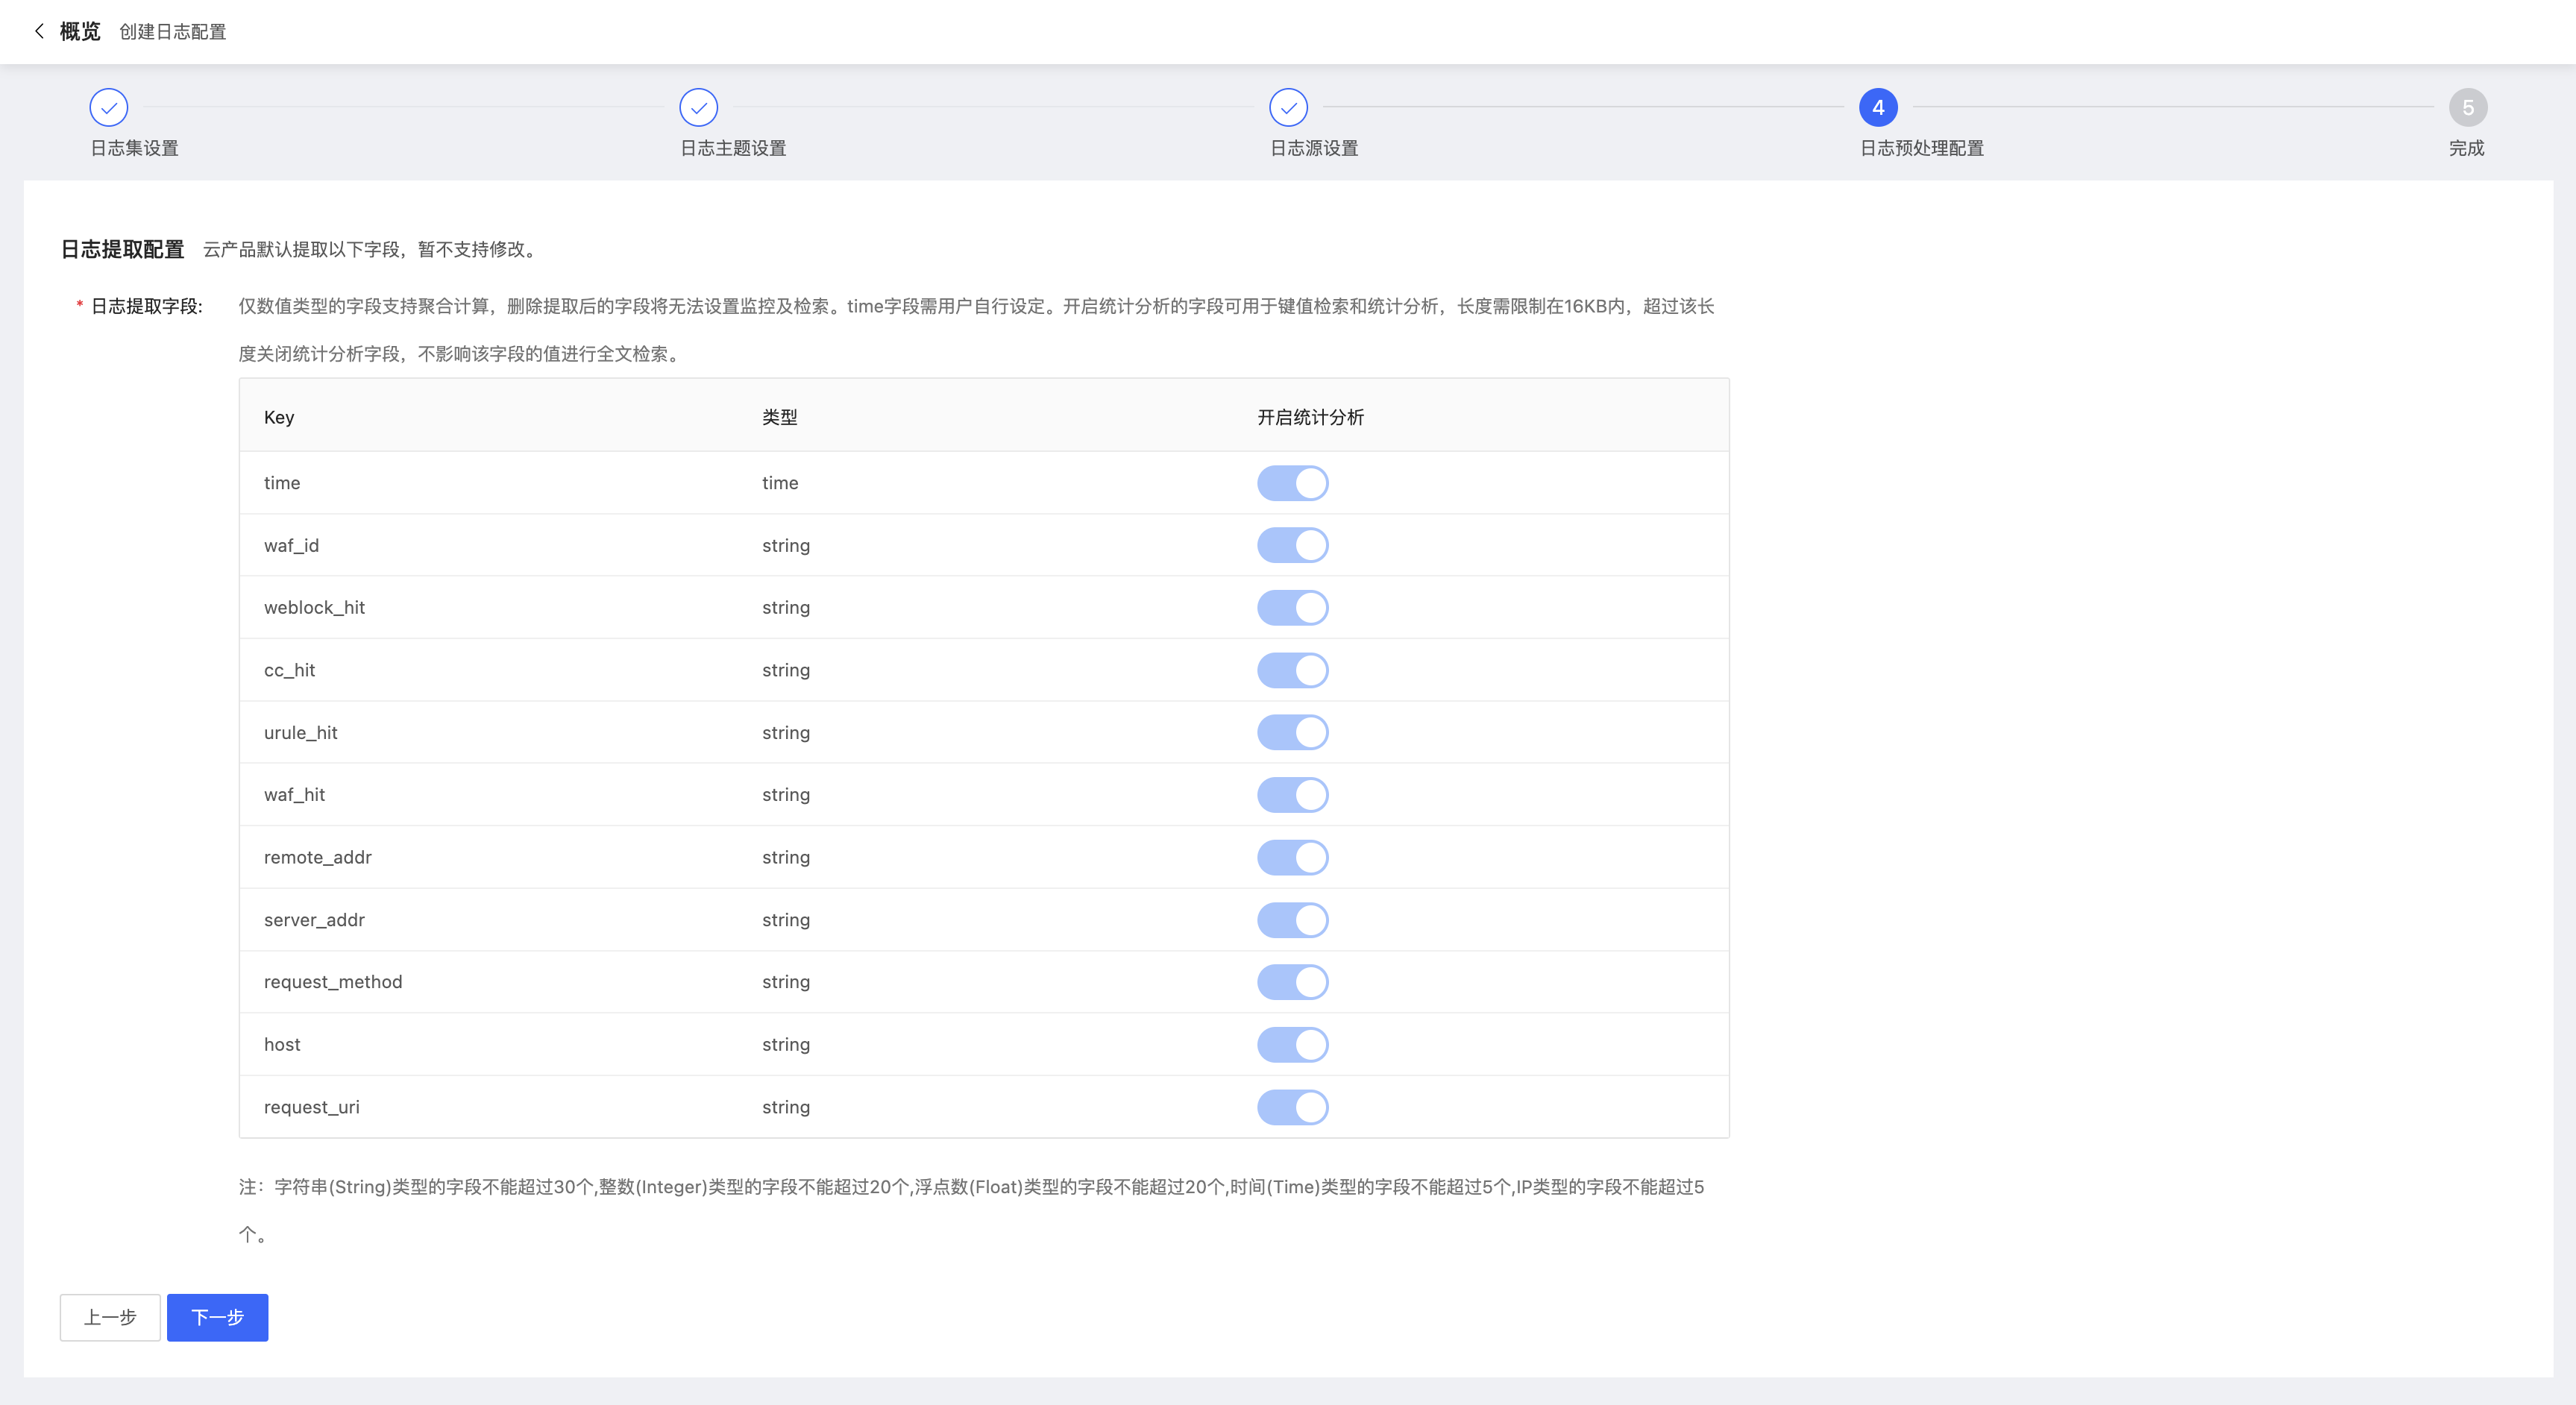Viewport: 2576px width, 1405px height.
Task: Click the request_uri key cell
Action: pos(311,1107)
